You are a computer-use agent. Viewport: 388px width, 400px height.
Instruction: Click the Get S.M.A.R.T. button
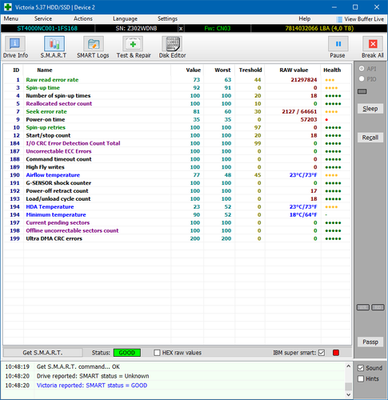43,353
